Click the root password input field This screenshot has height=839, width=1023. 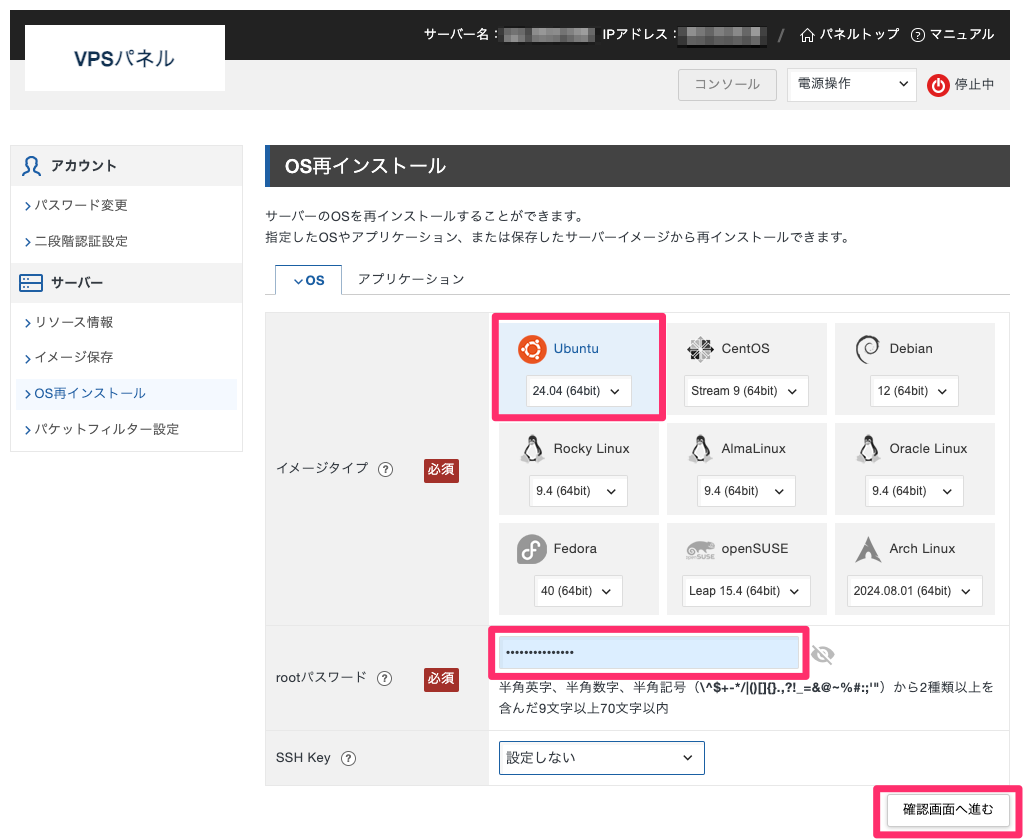650,652
